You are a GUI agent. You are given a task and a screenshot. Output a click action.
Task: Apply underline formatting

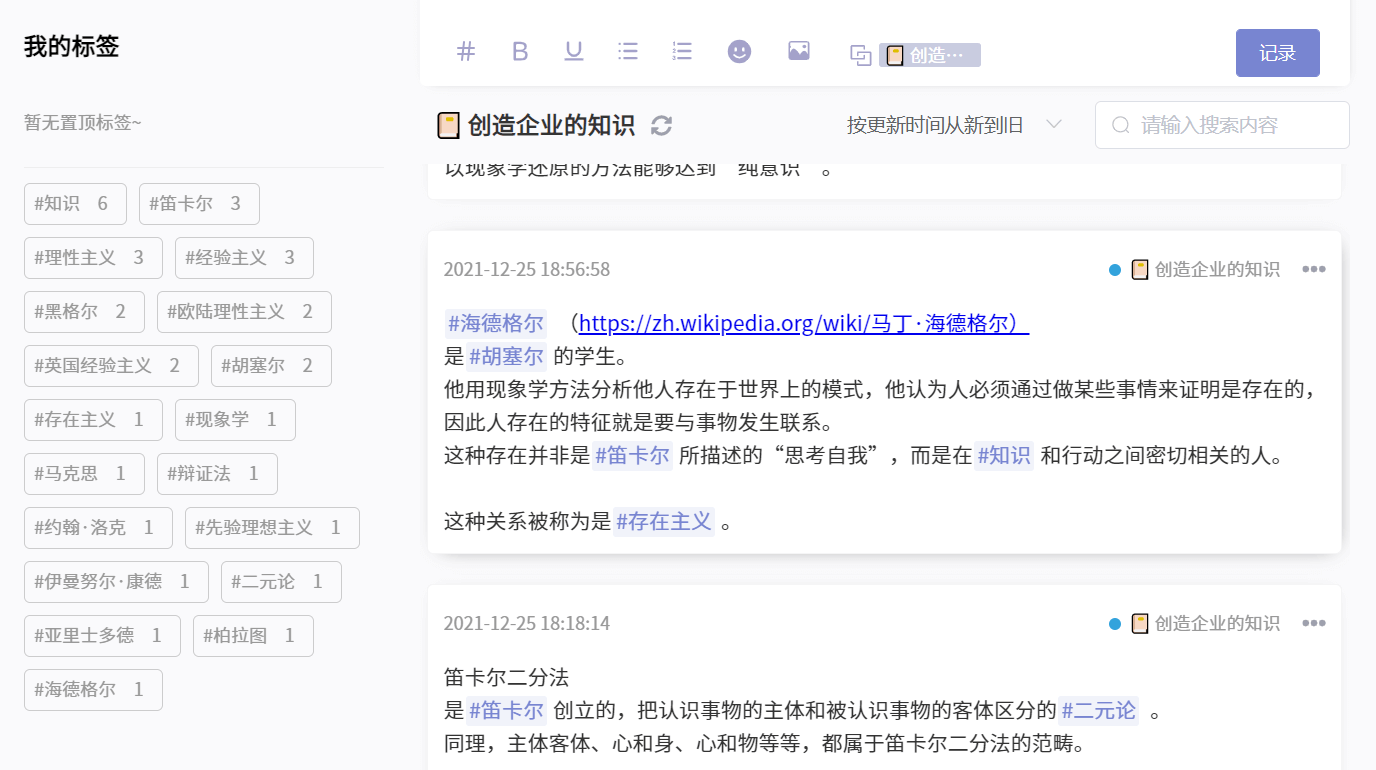click(x=574, y=51)
